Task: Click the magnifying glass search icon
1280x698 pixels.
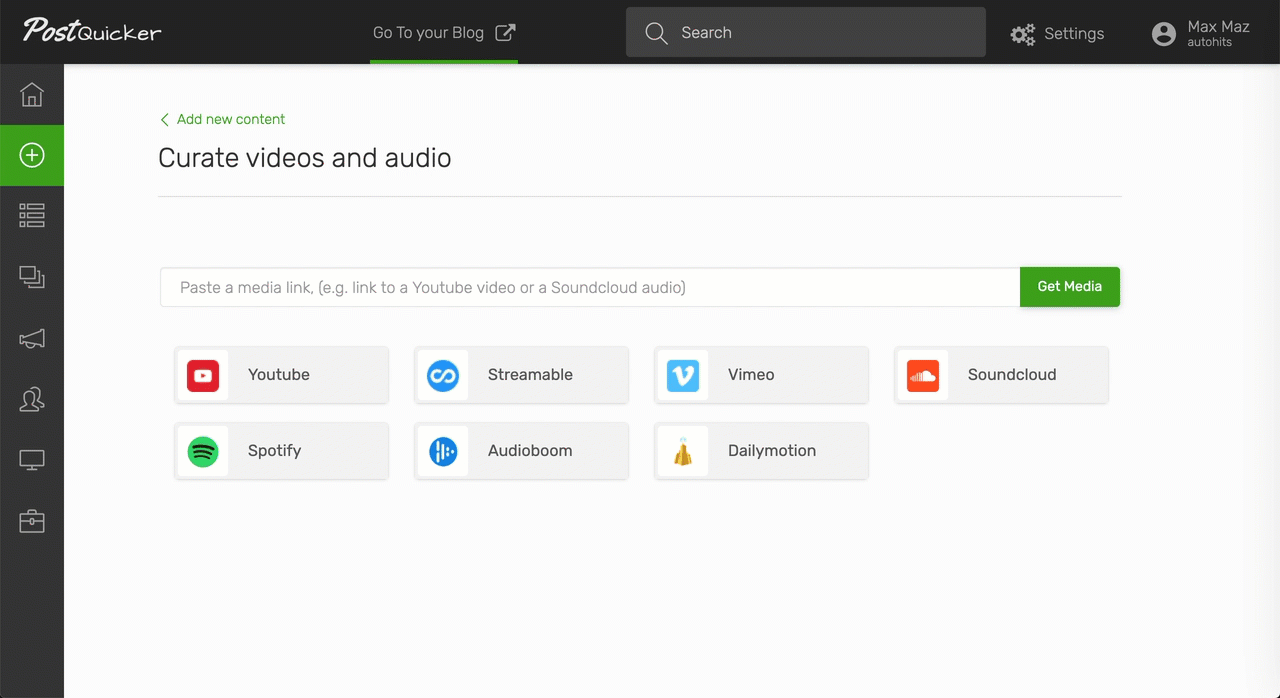Action: click(x=656, y=33)
